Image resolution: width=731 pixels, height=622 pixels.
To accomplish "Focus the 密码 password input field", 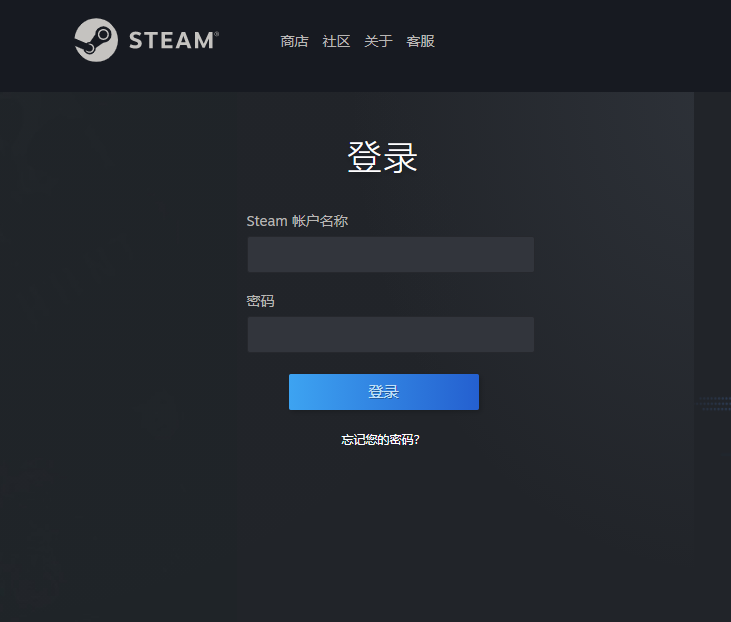I will (x=391, y=335).
